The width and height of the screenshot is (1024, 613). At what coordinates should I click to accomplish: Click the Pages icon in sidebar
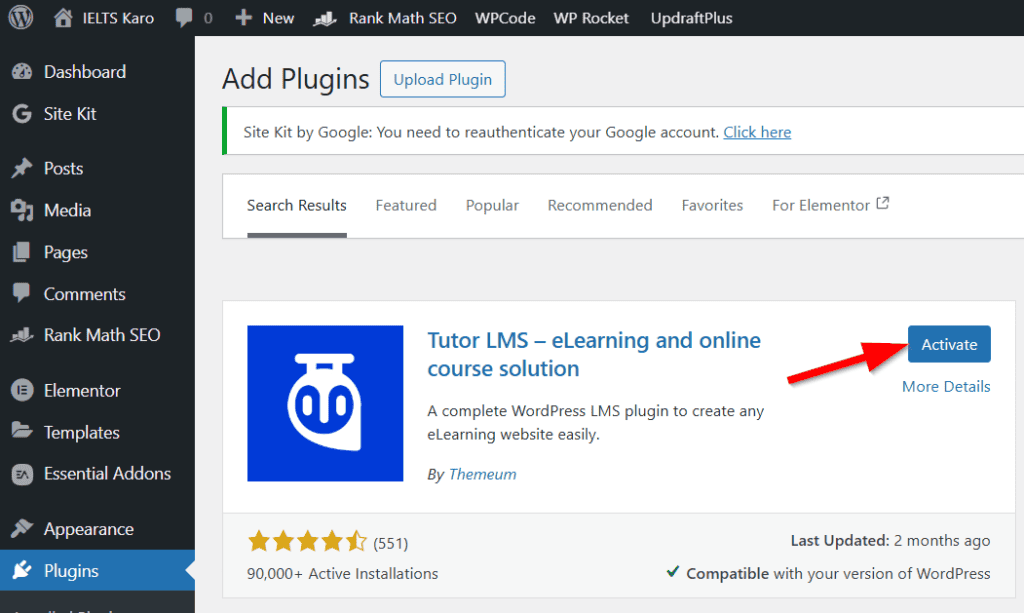tap(22, 252)
